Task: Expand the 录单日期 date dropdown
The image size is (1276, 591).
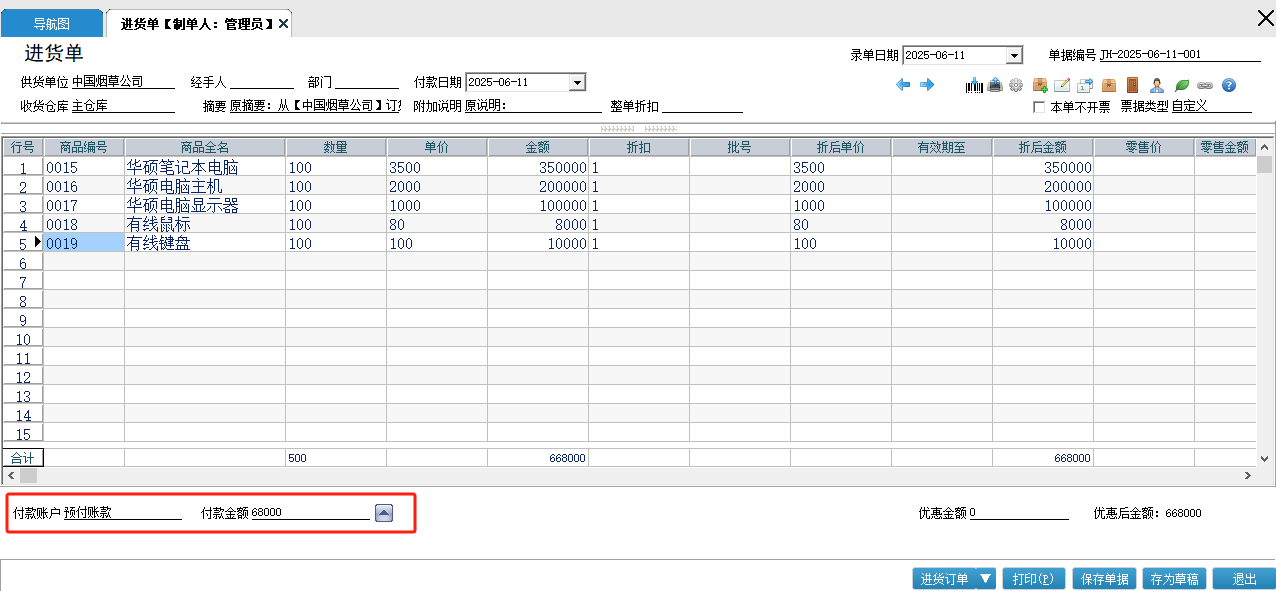Action: (x=1014, y=56)
